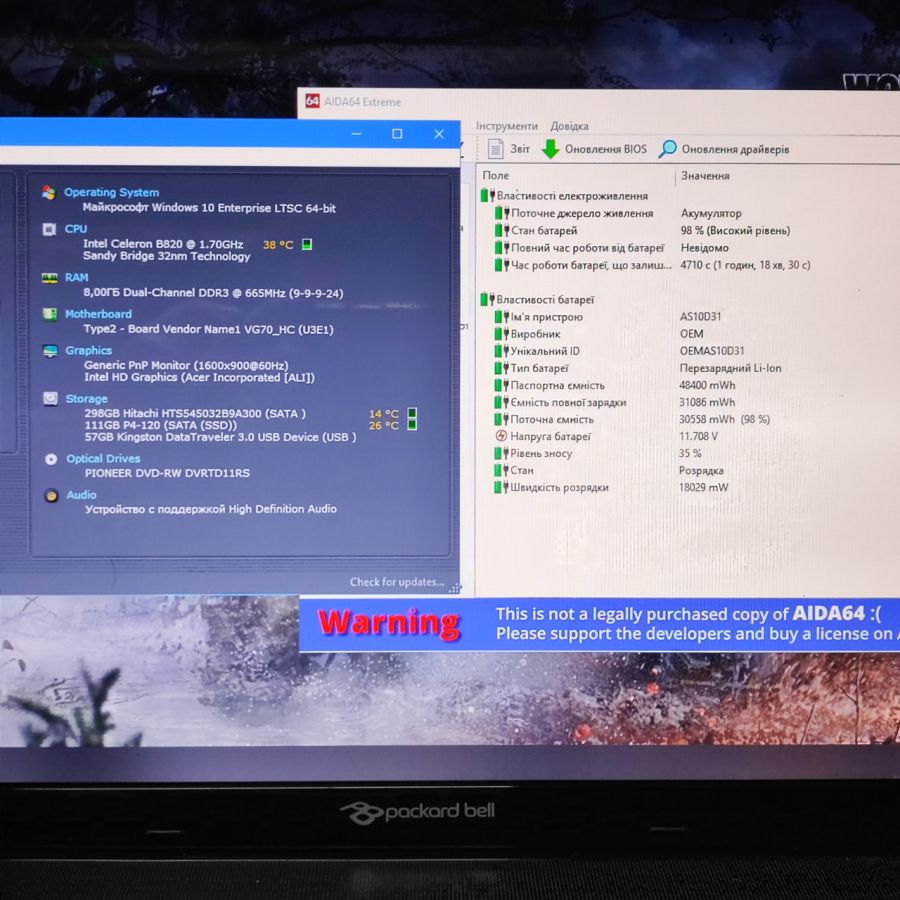
Task: Click the AIDA64 license Warning banner
Action: [599, 624]
